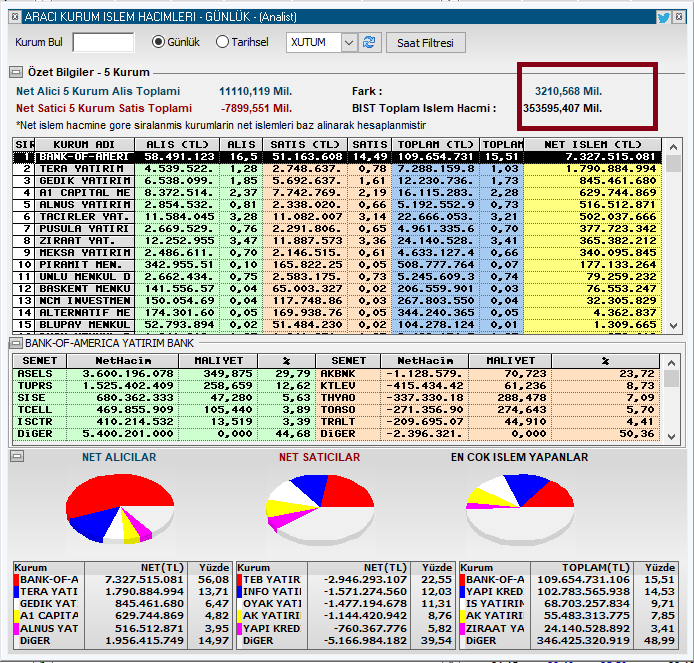The height and width of the screenshot is (663, 694).
Task: Open the XUTUM index dropdown
Action: point(349,42)
